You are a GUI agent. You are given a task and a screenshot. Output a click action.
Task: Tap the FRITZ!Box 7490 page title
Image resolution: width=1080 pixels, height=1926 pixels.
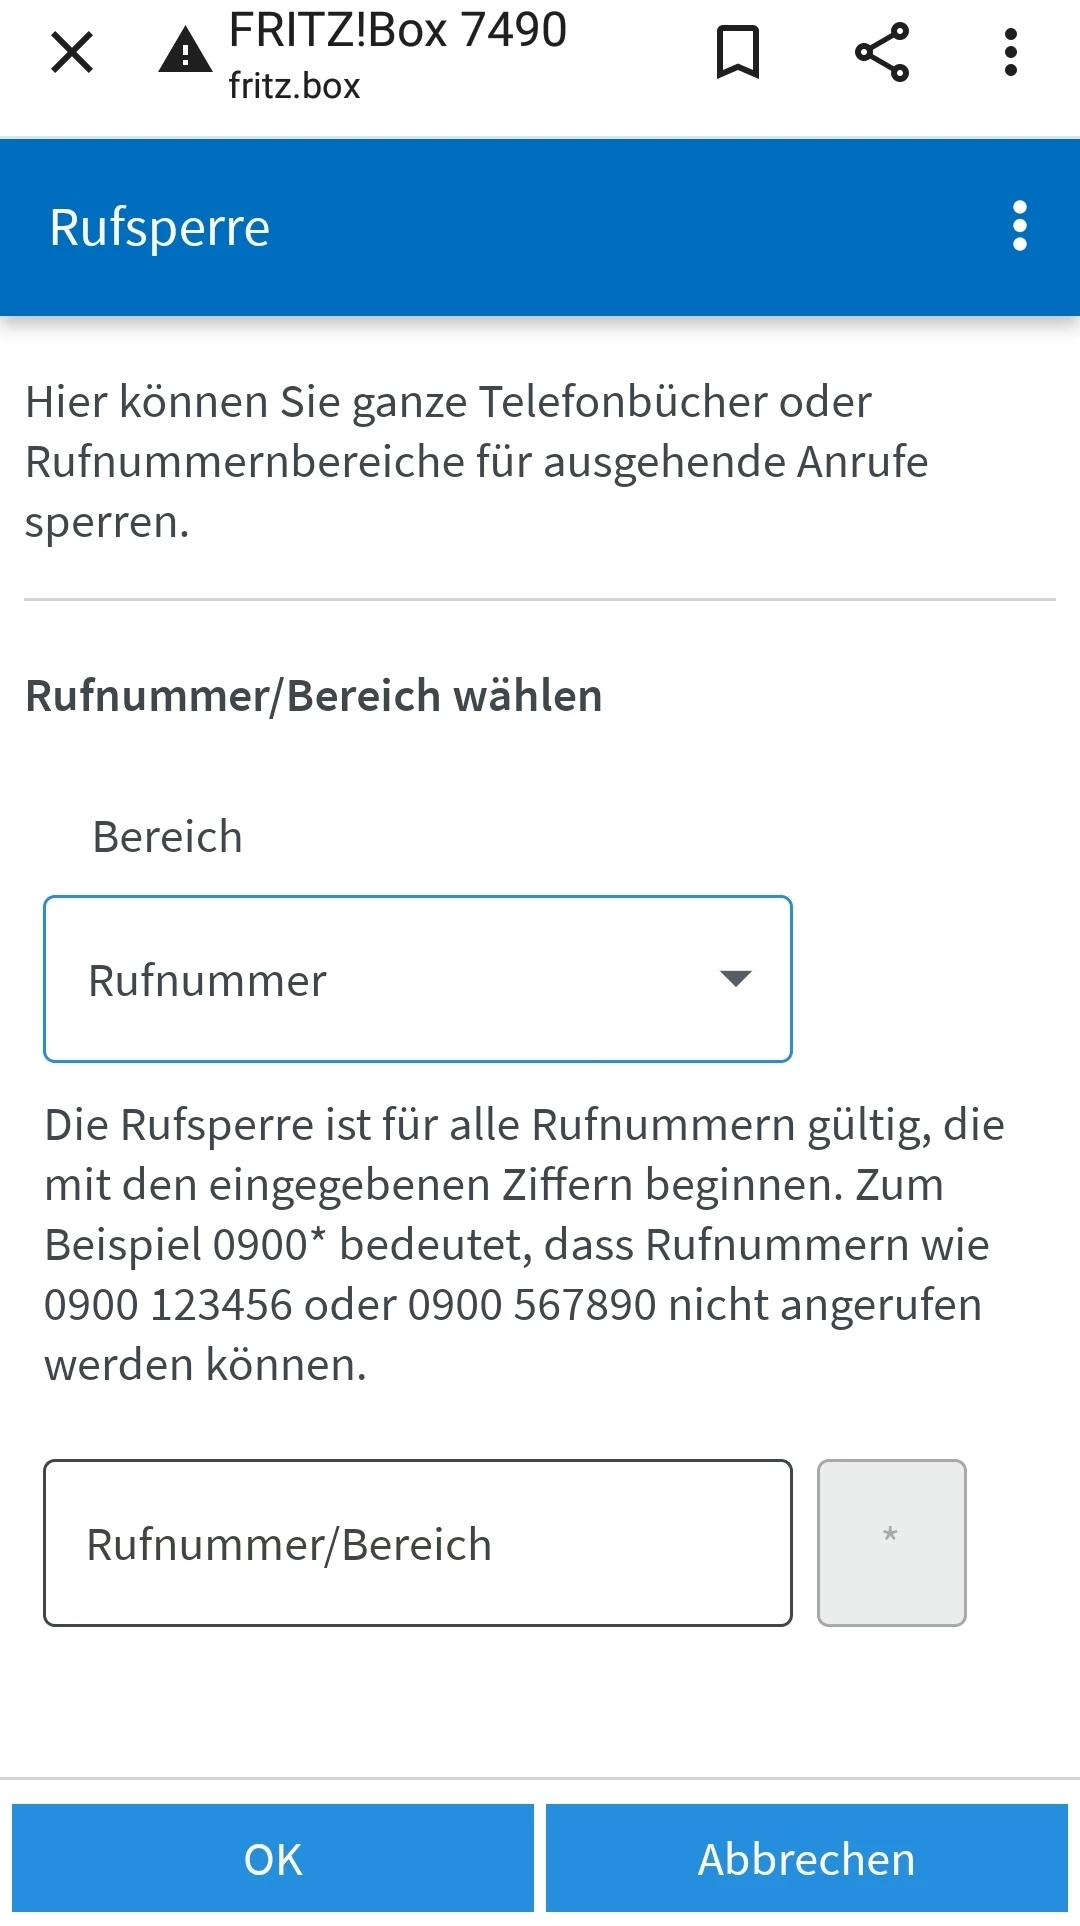(398, 30)
